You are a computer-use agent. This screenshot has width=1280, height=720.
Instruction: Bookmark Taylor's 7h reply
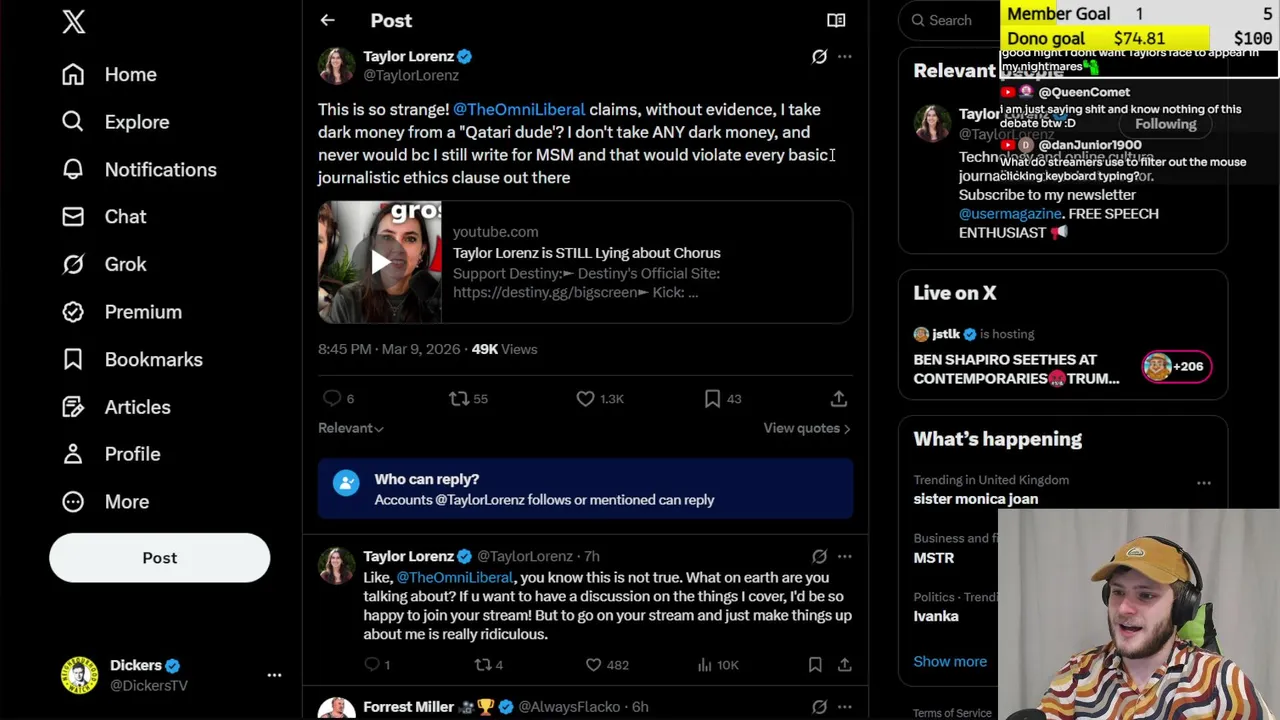click(815, 664)
